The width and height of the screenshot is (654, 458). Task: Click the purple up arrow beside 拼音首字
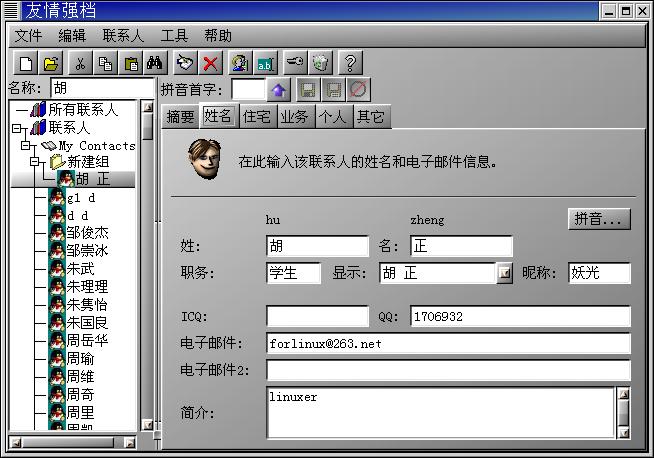(x=279, y=90)
